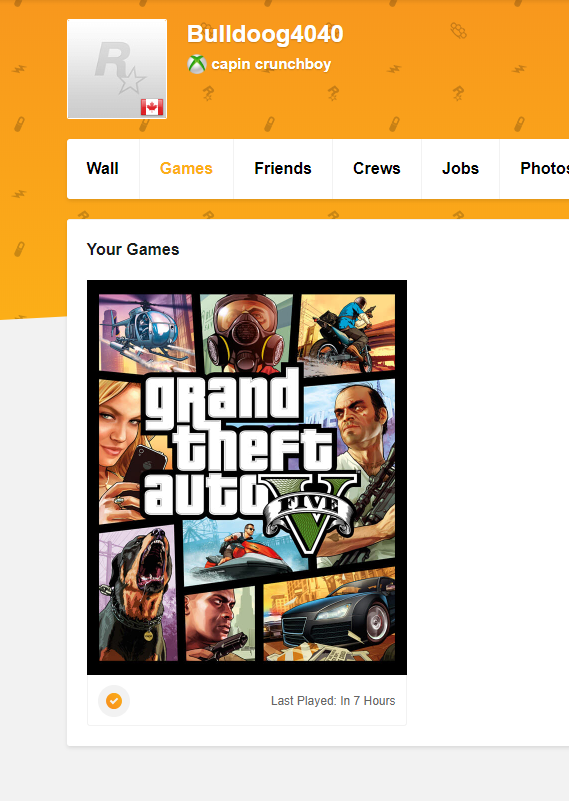Click the black sports car cover panel

pyautogui.click(x=330, y=616)
